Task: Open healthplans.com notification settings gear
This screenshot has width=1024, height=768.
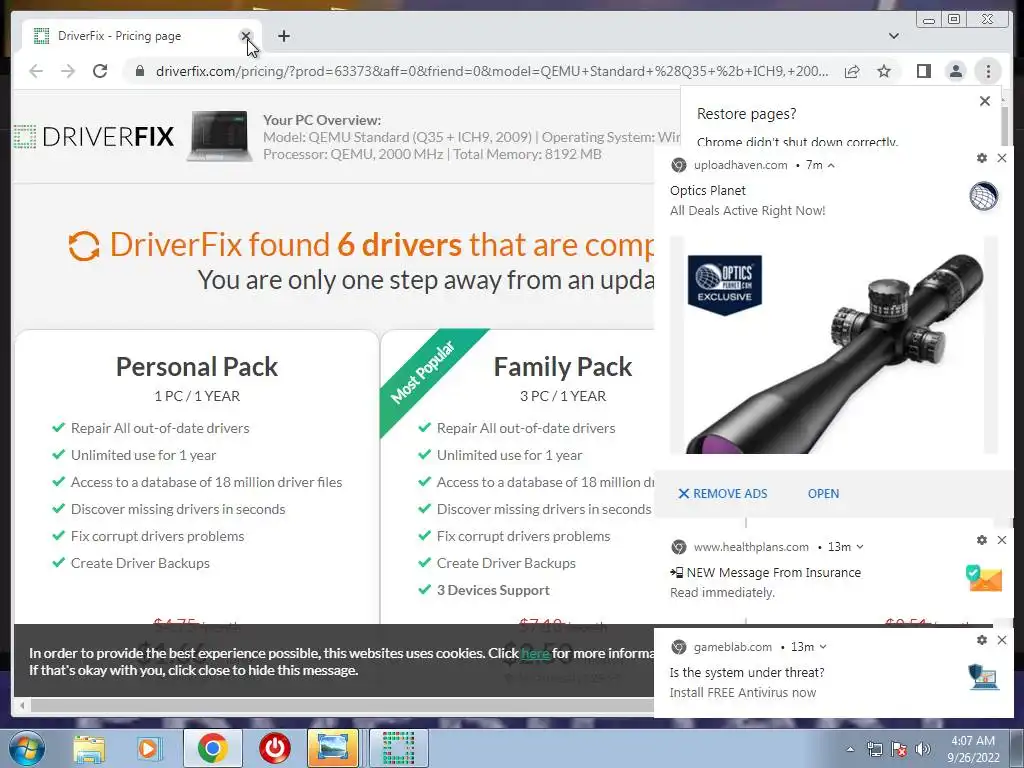Action: pos(982,540)
